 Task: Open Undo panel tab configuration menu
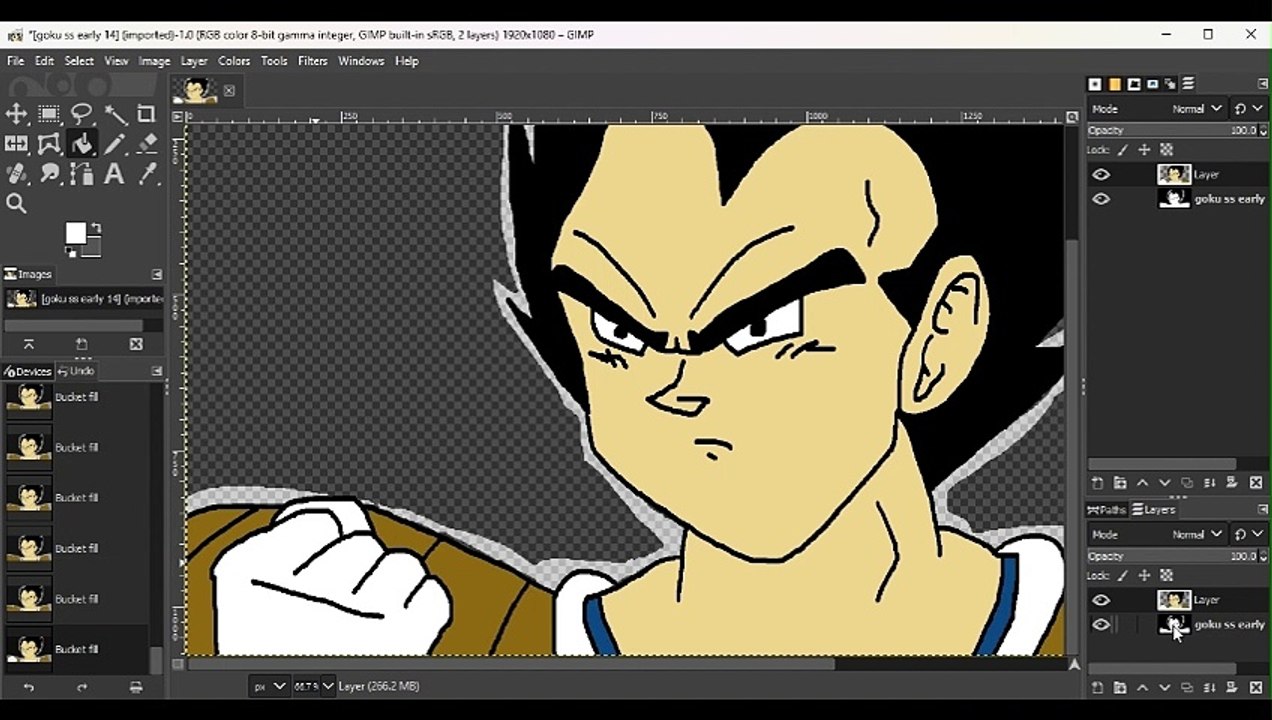point(157,371)
